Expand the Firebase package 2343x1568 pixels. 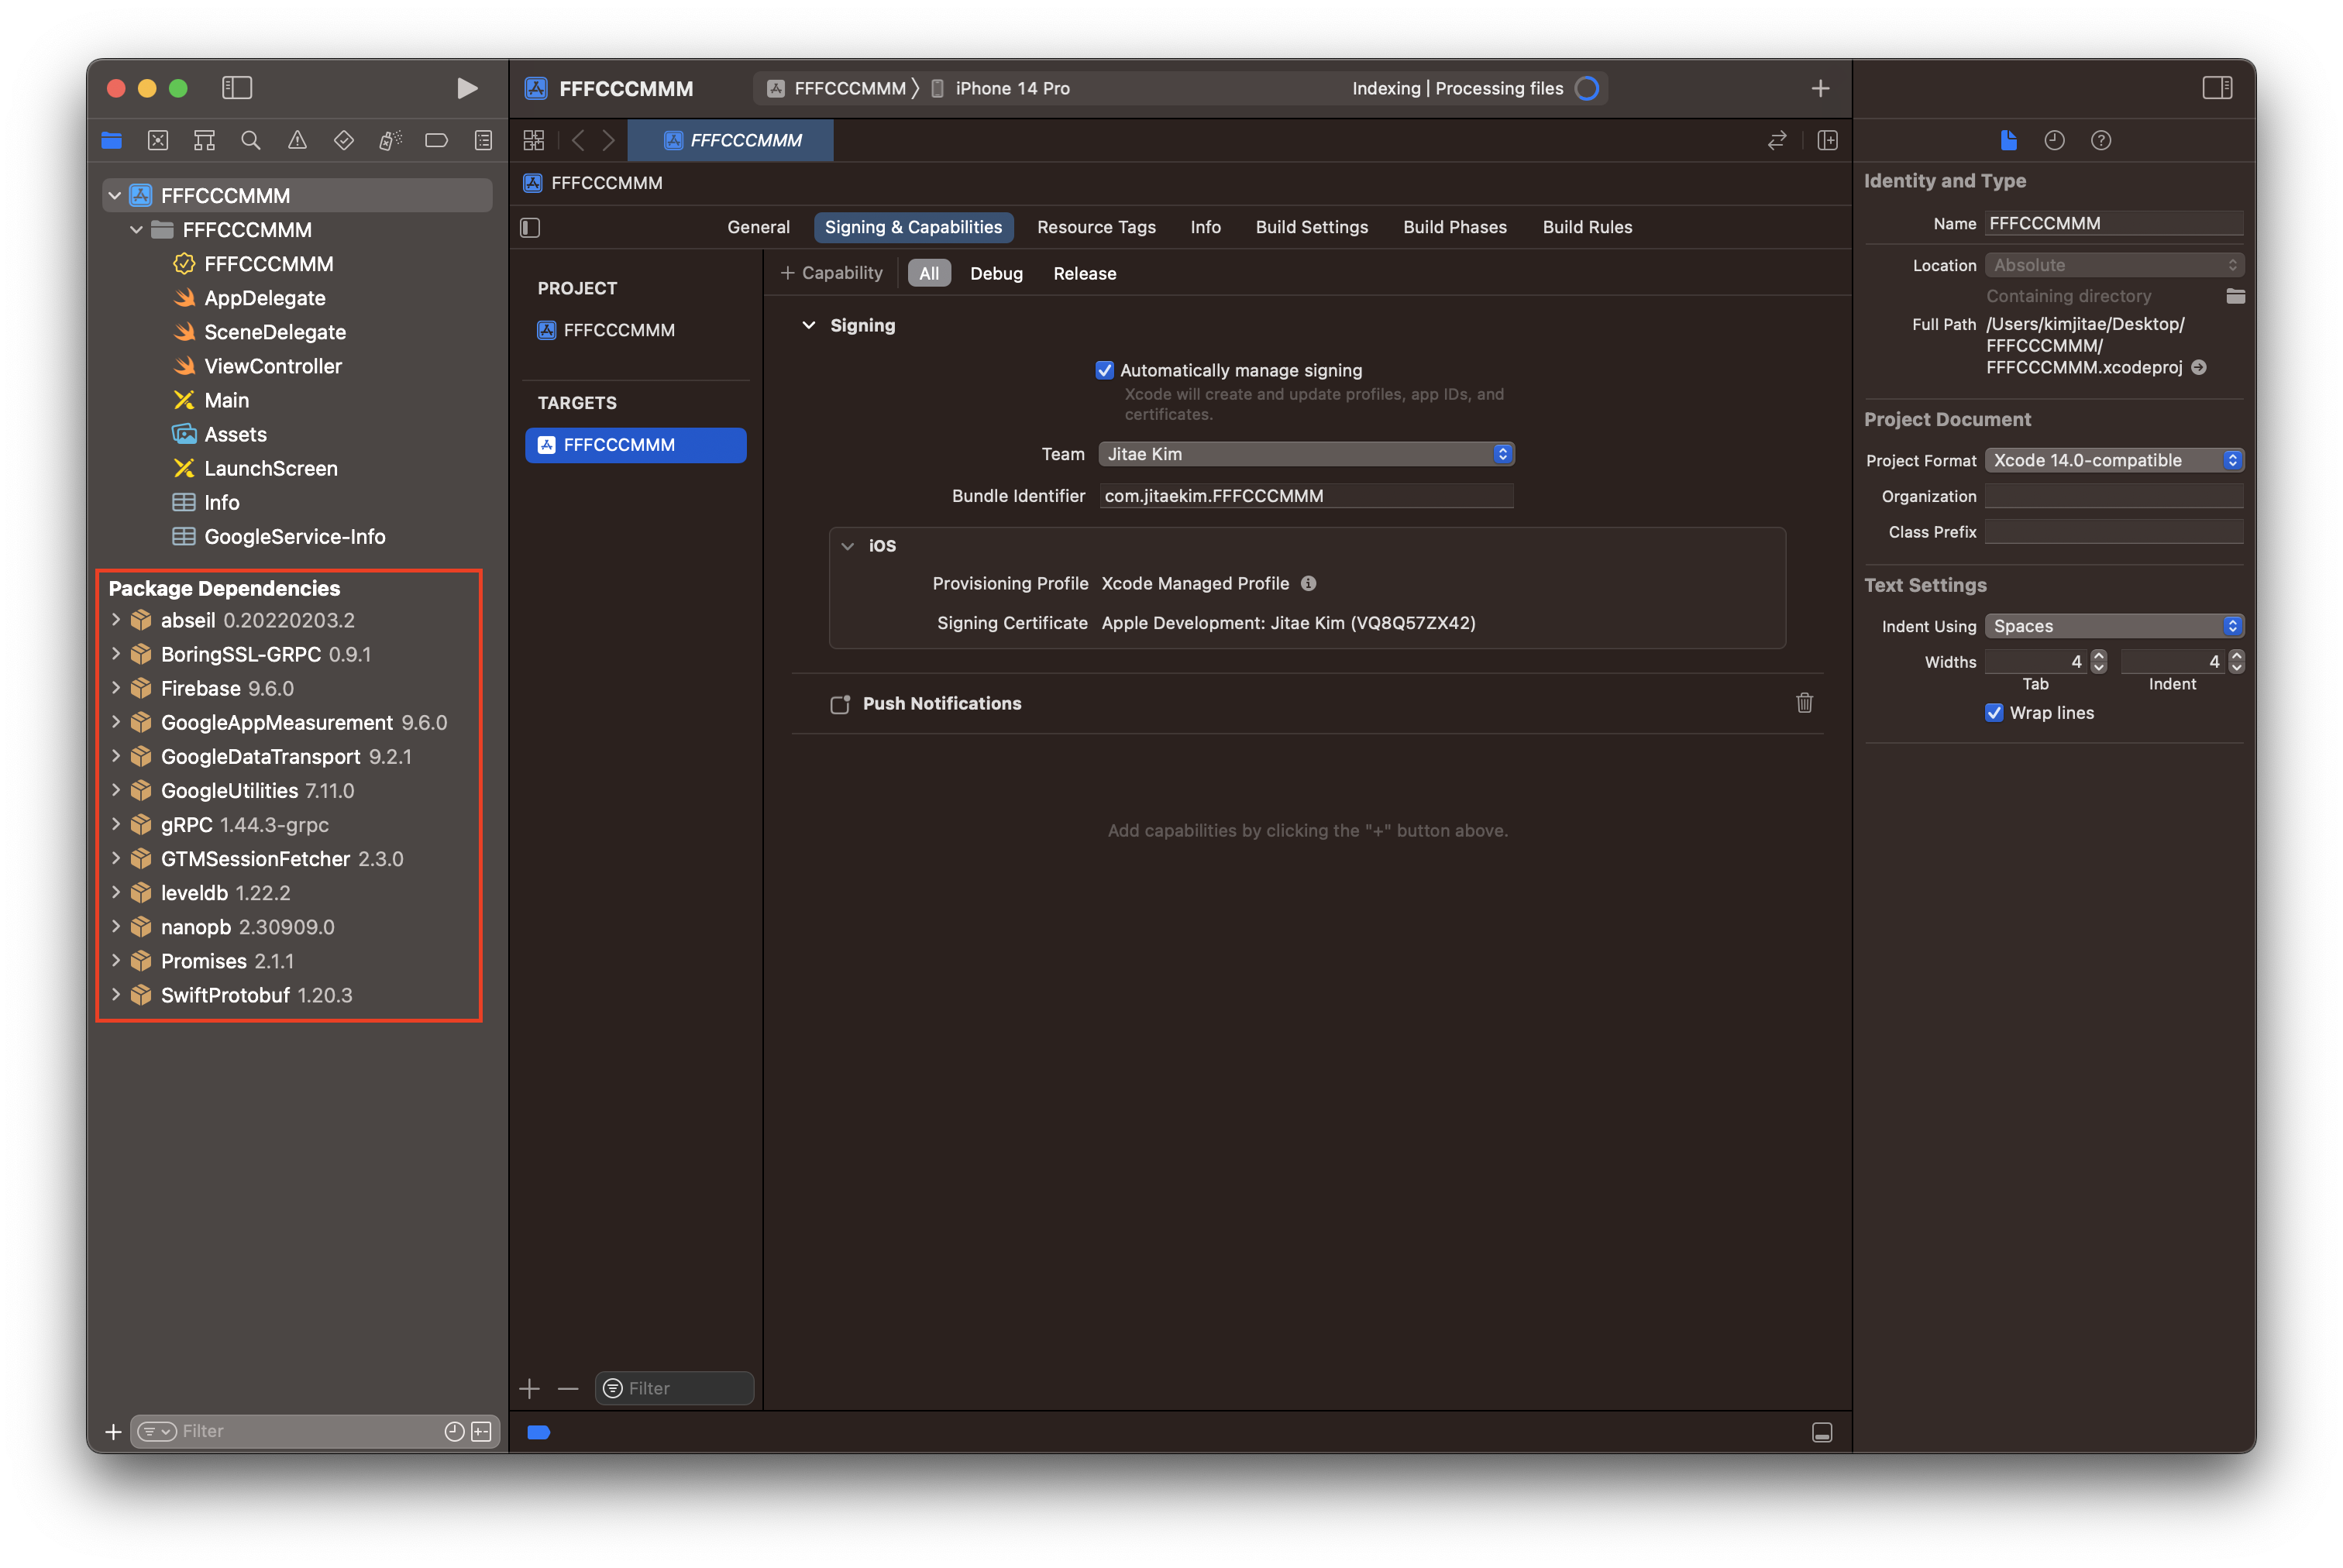point(115,688)
